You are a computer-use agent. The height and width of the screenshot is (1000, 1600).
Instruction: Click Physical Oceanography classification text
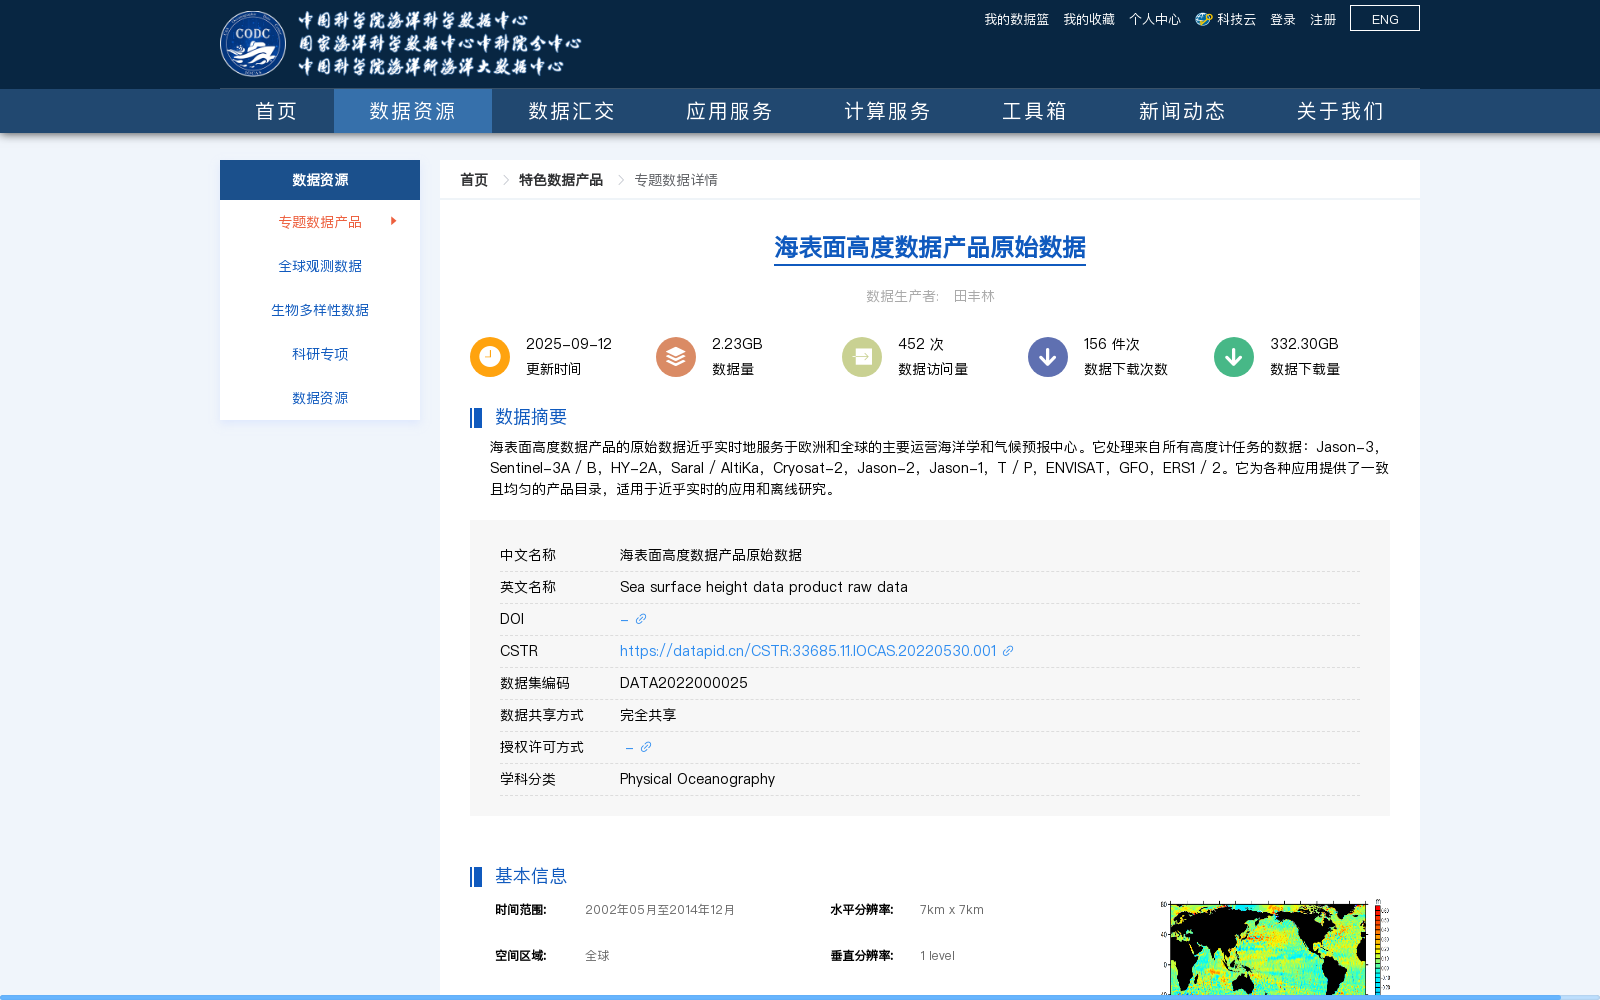[697, 779]
